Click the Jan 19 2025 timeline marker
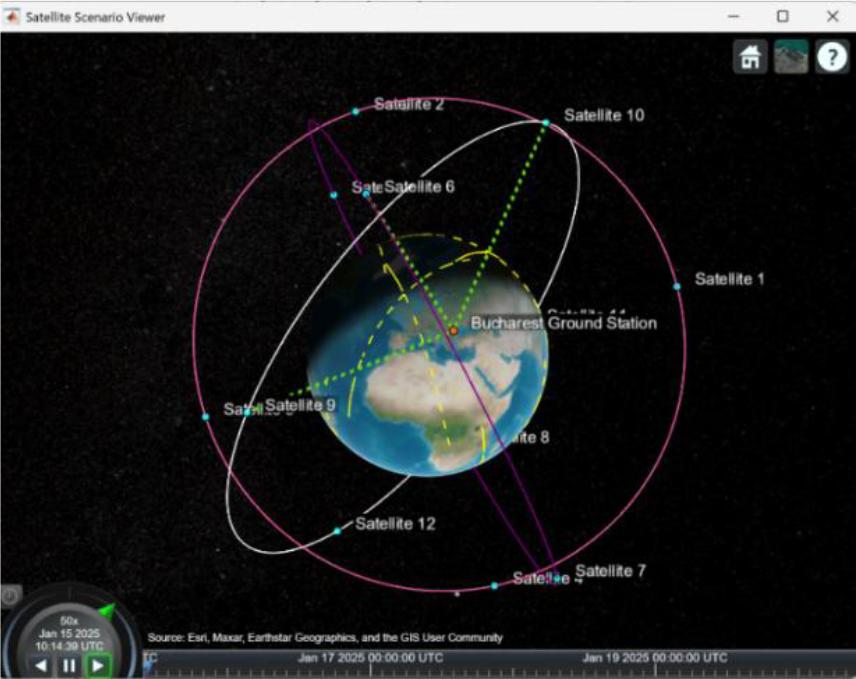The image size is (856, 679). point(655,658)
